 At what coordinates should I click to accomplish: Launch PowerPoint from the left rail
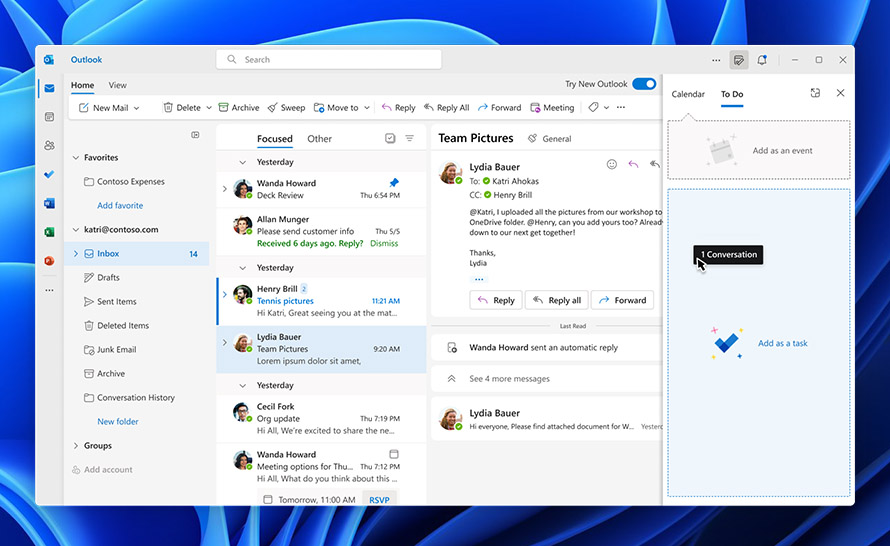(x=49, y=261)
